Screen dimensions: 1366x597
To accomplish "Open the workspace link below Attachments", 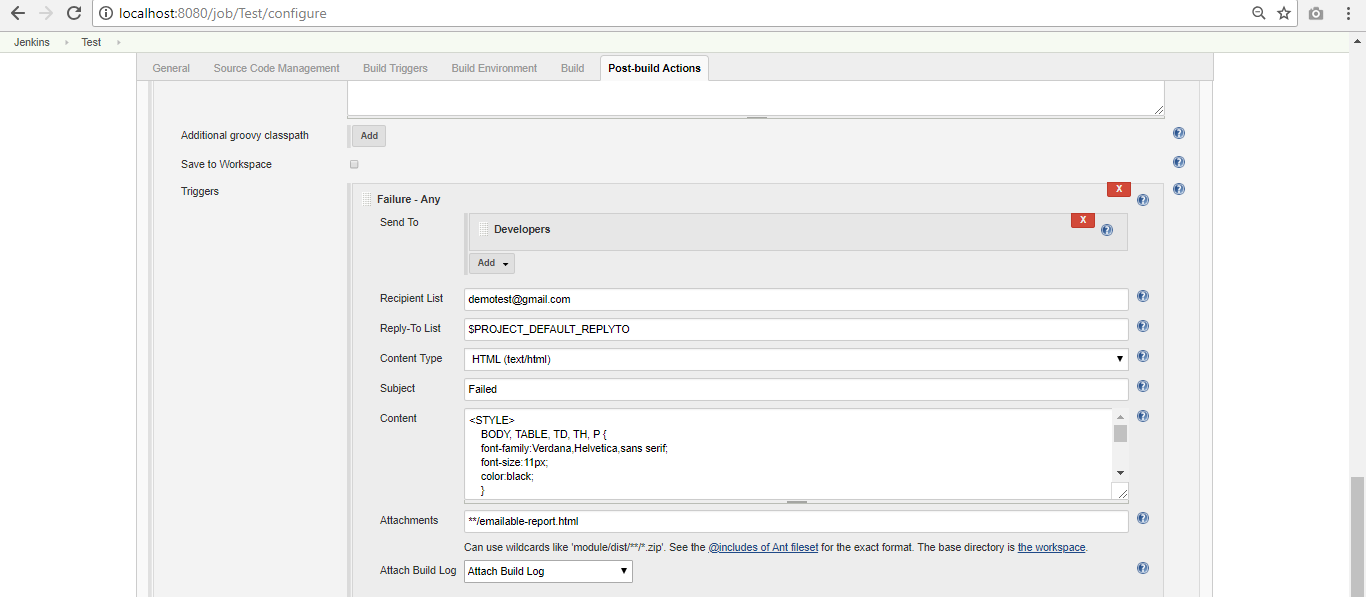I will pos(1051,547).
